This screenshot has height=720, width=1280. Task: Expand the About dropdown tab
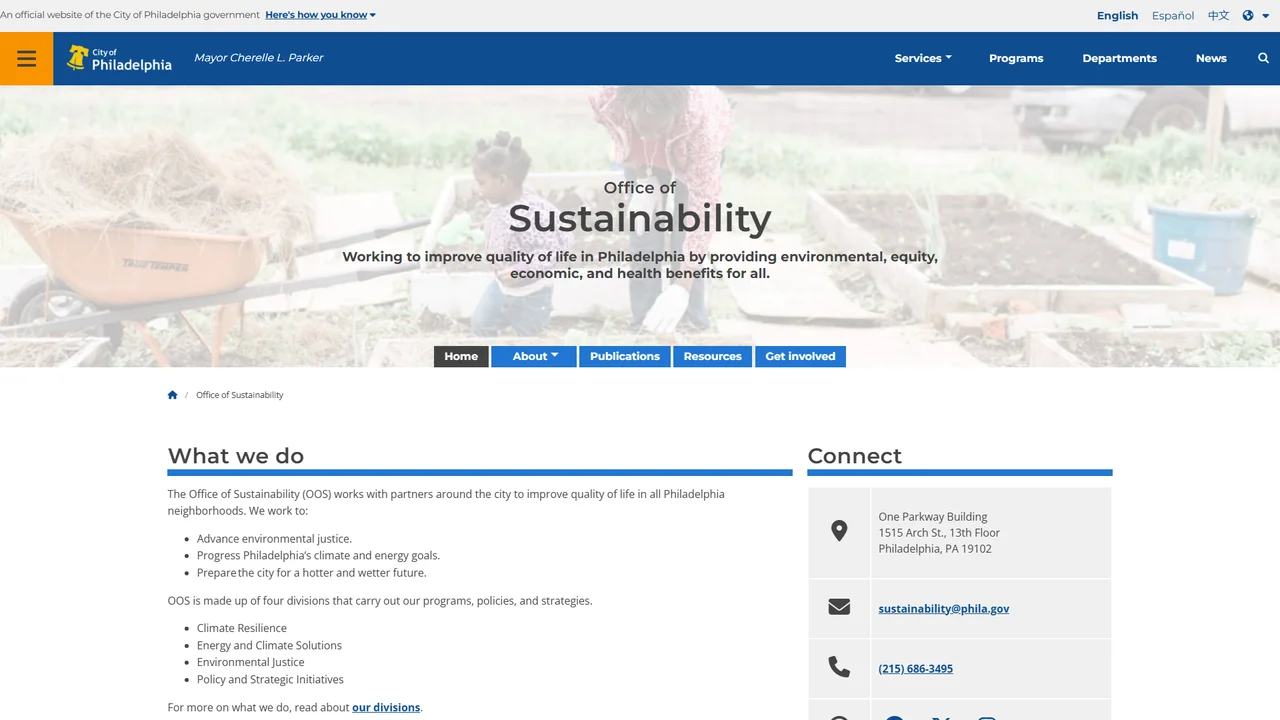click(534, 356)
